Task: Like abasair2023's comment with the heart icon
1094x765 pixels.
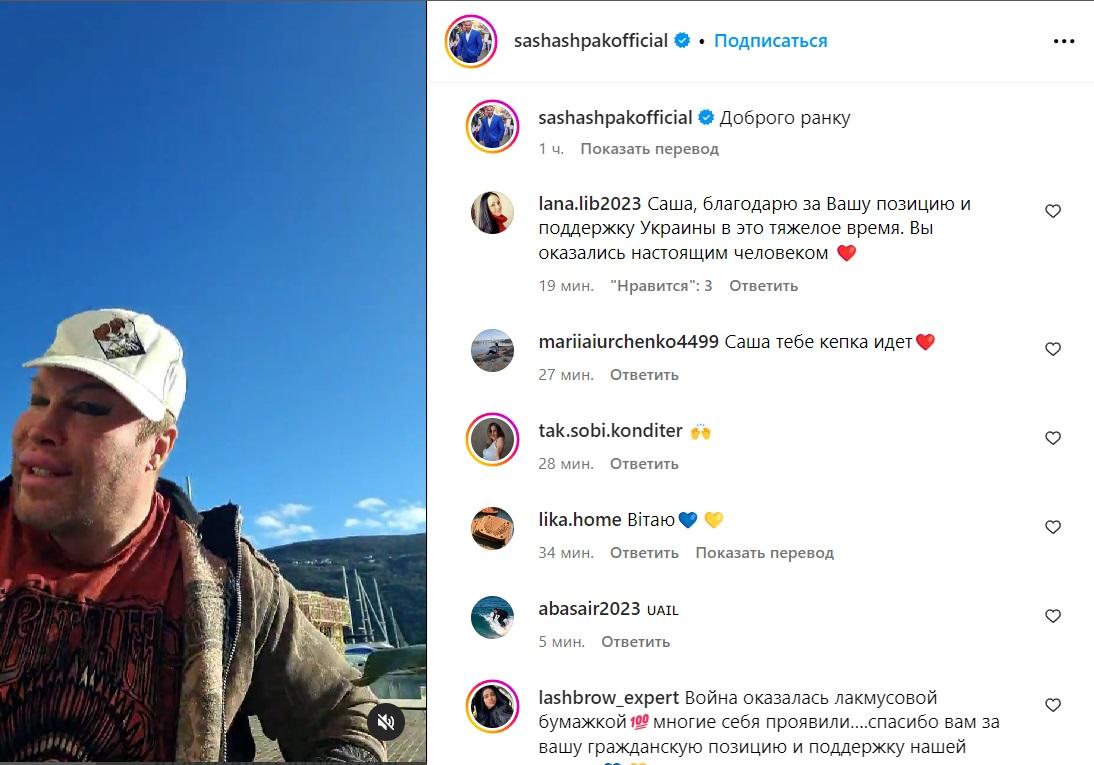Action: point(1053,616)
